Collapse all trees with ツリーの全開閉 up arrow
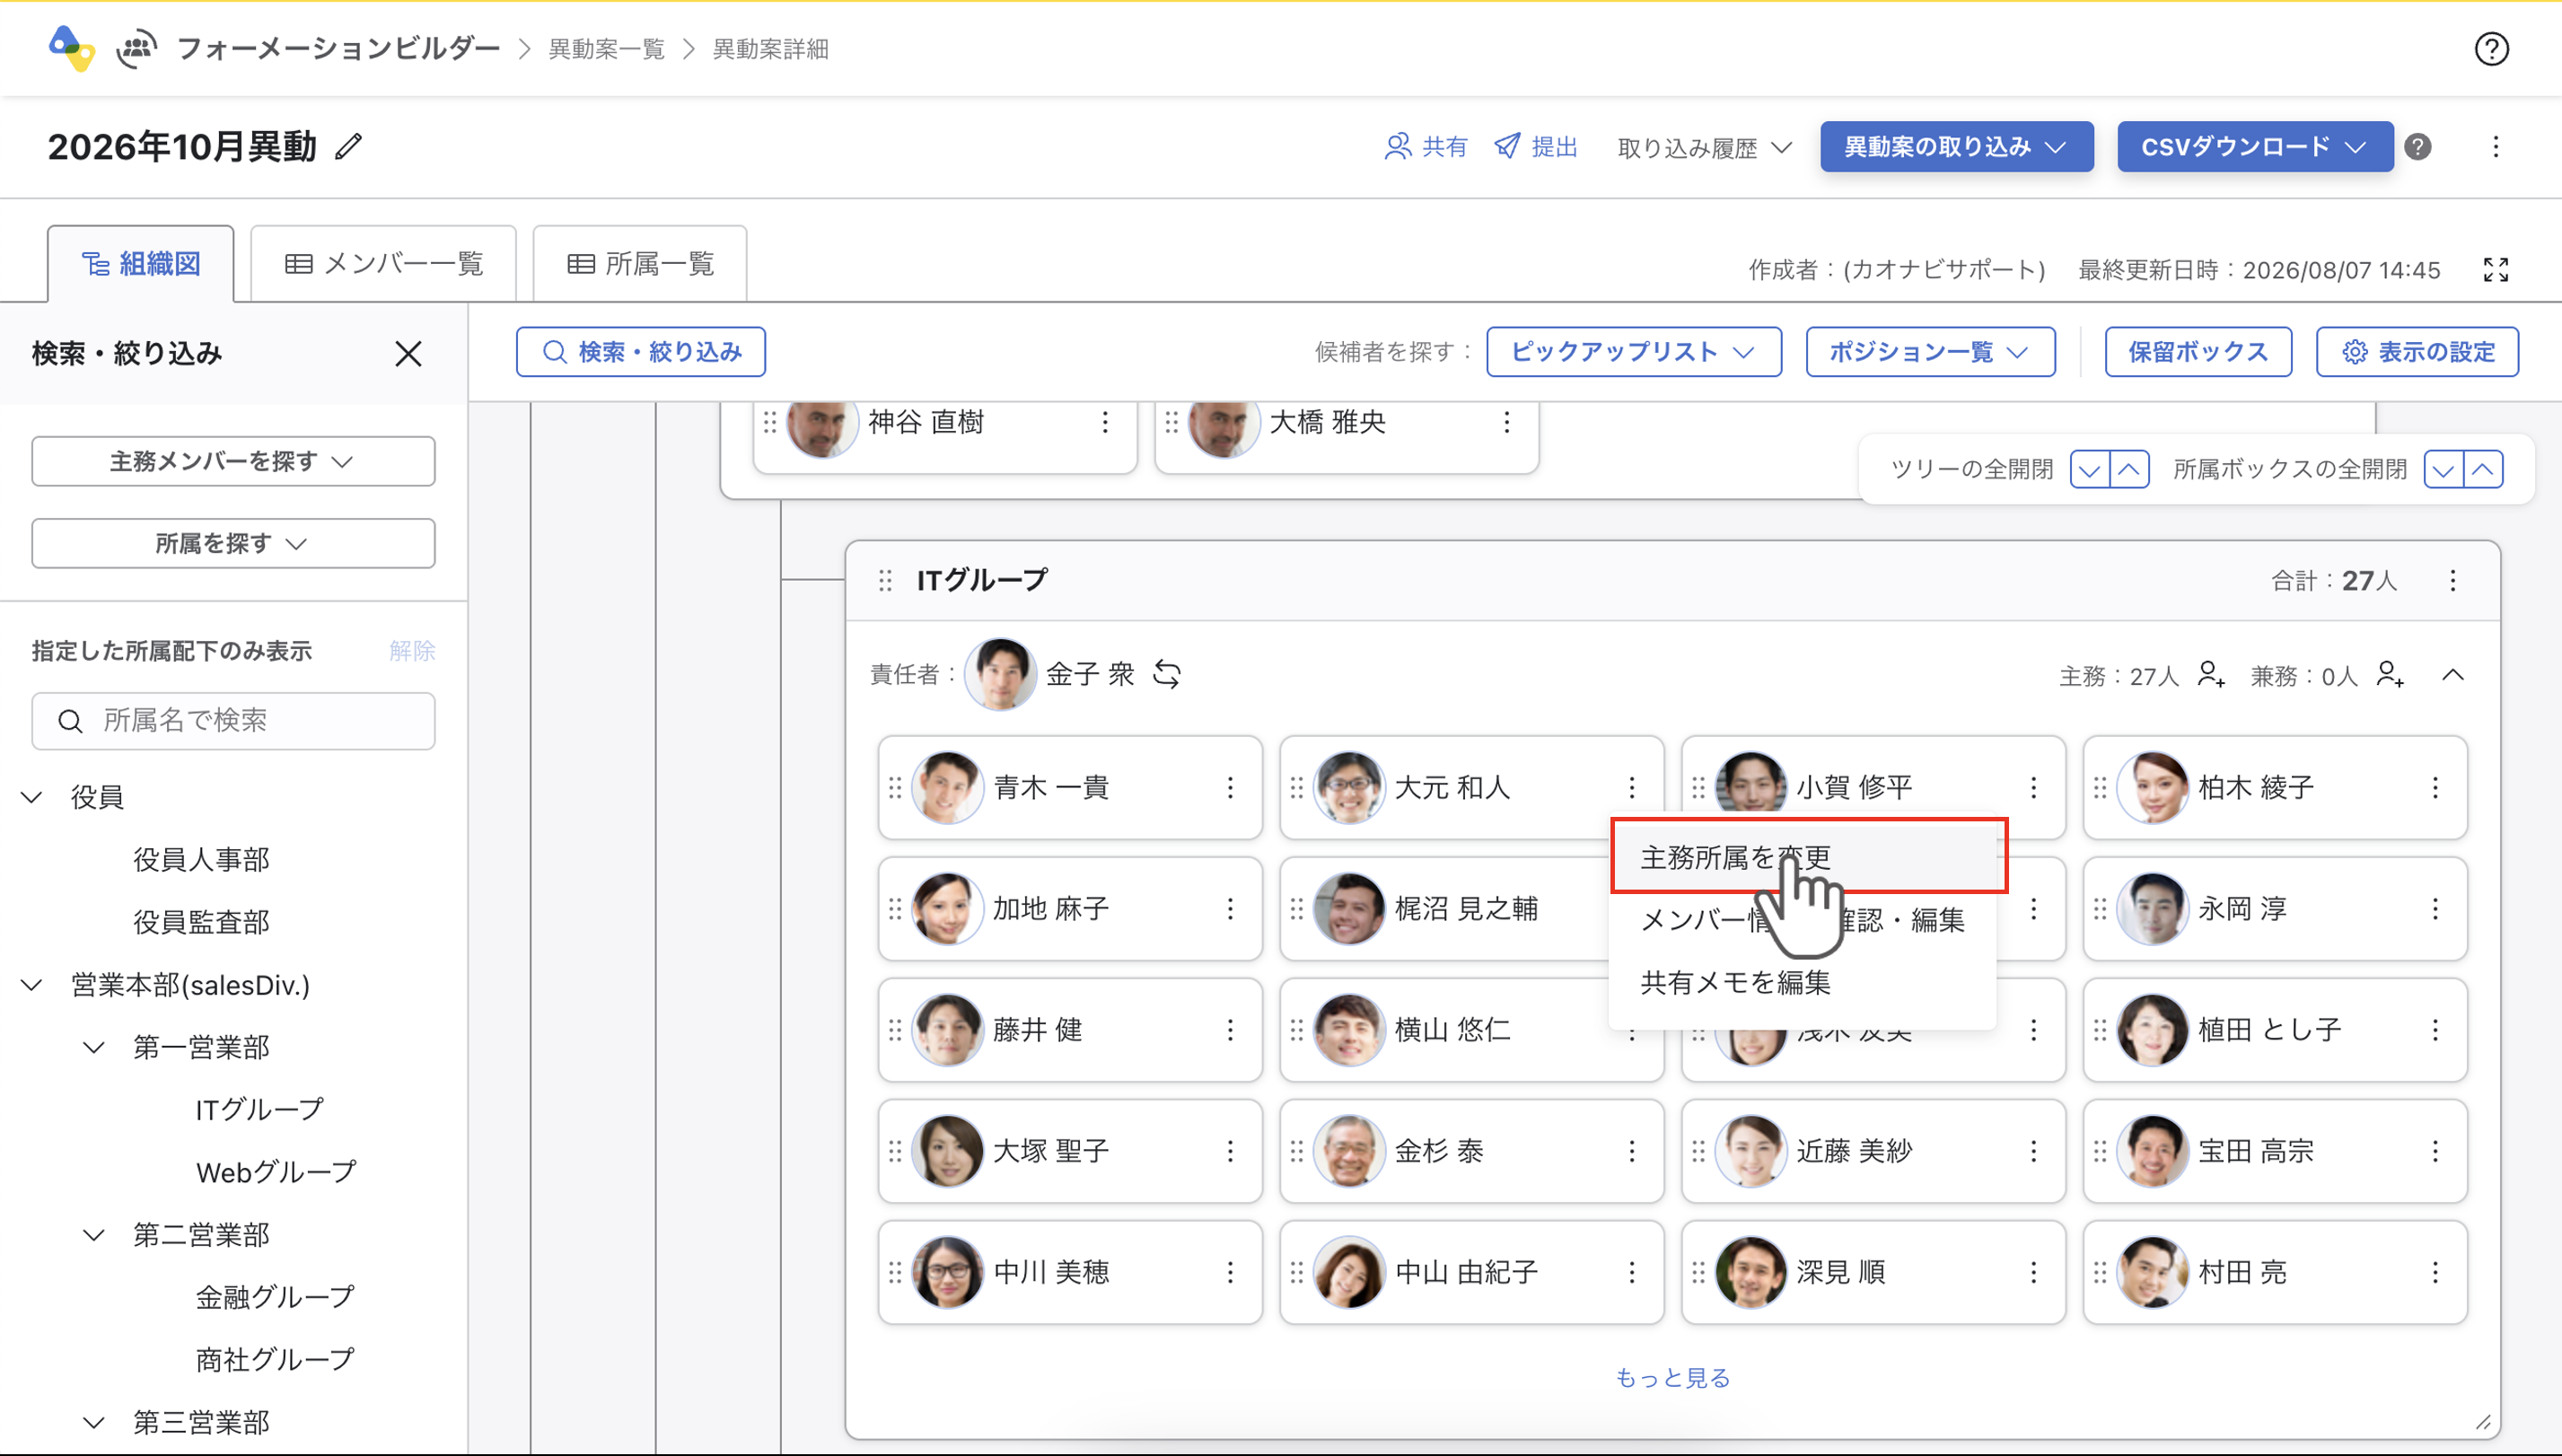The image size is (2562, 1456). [2130, 469]
